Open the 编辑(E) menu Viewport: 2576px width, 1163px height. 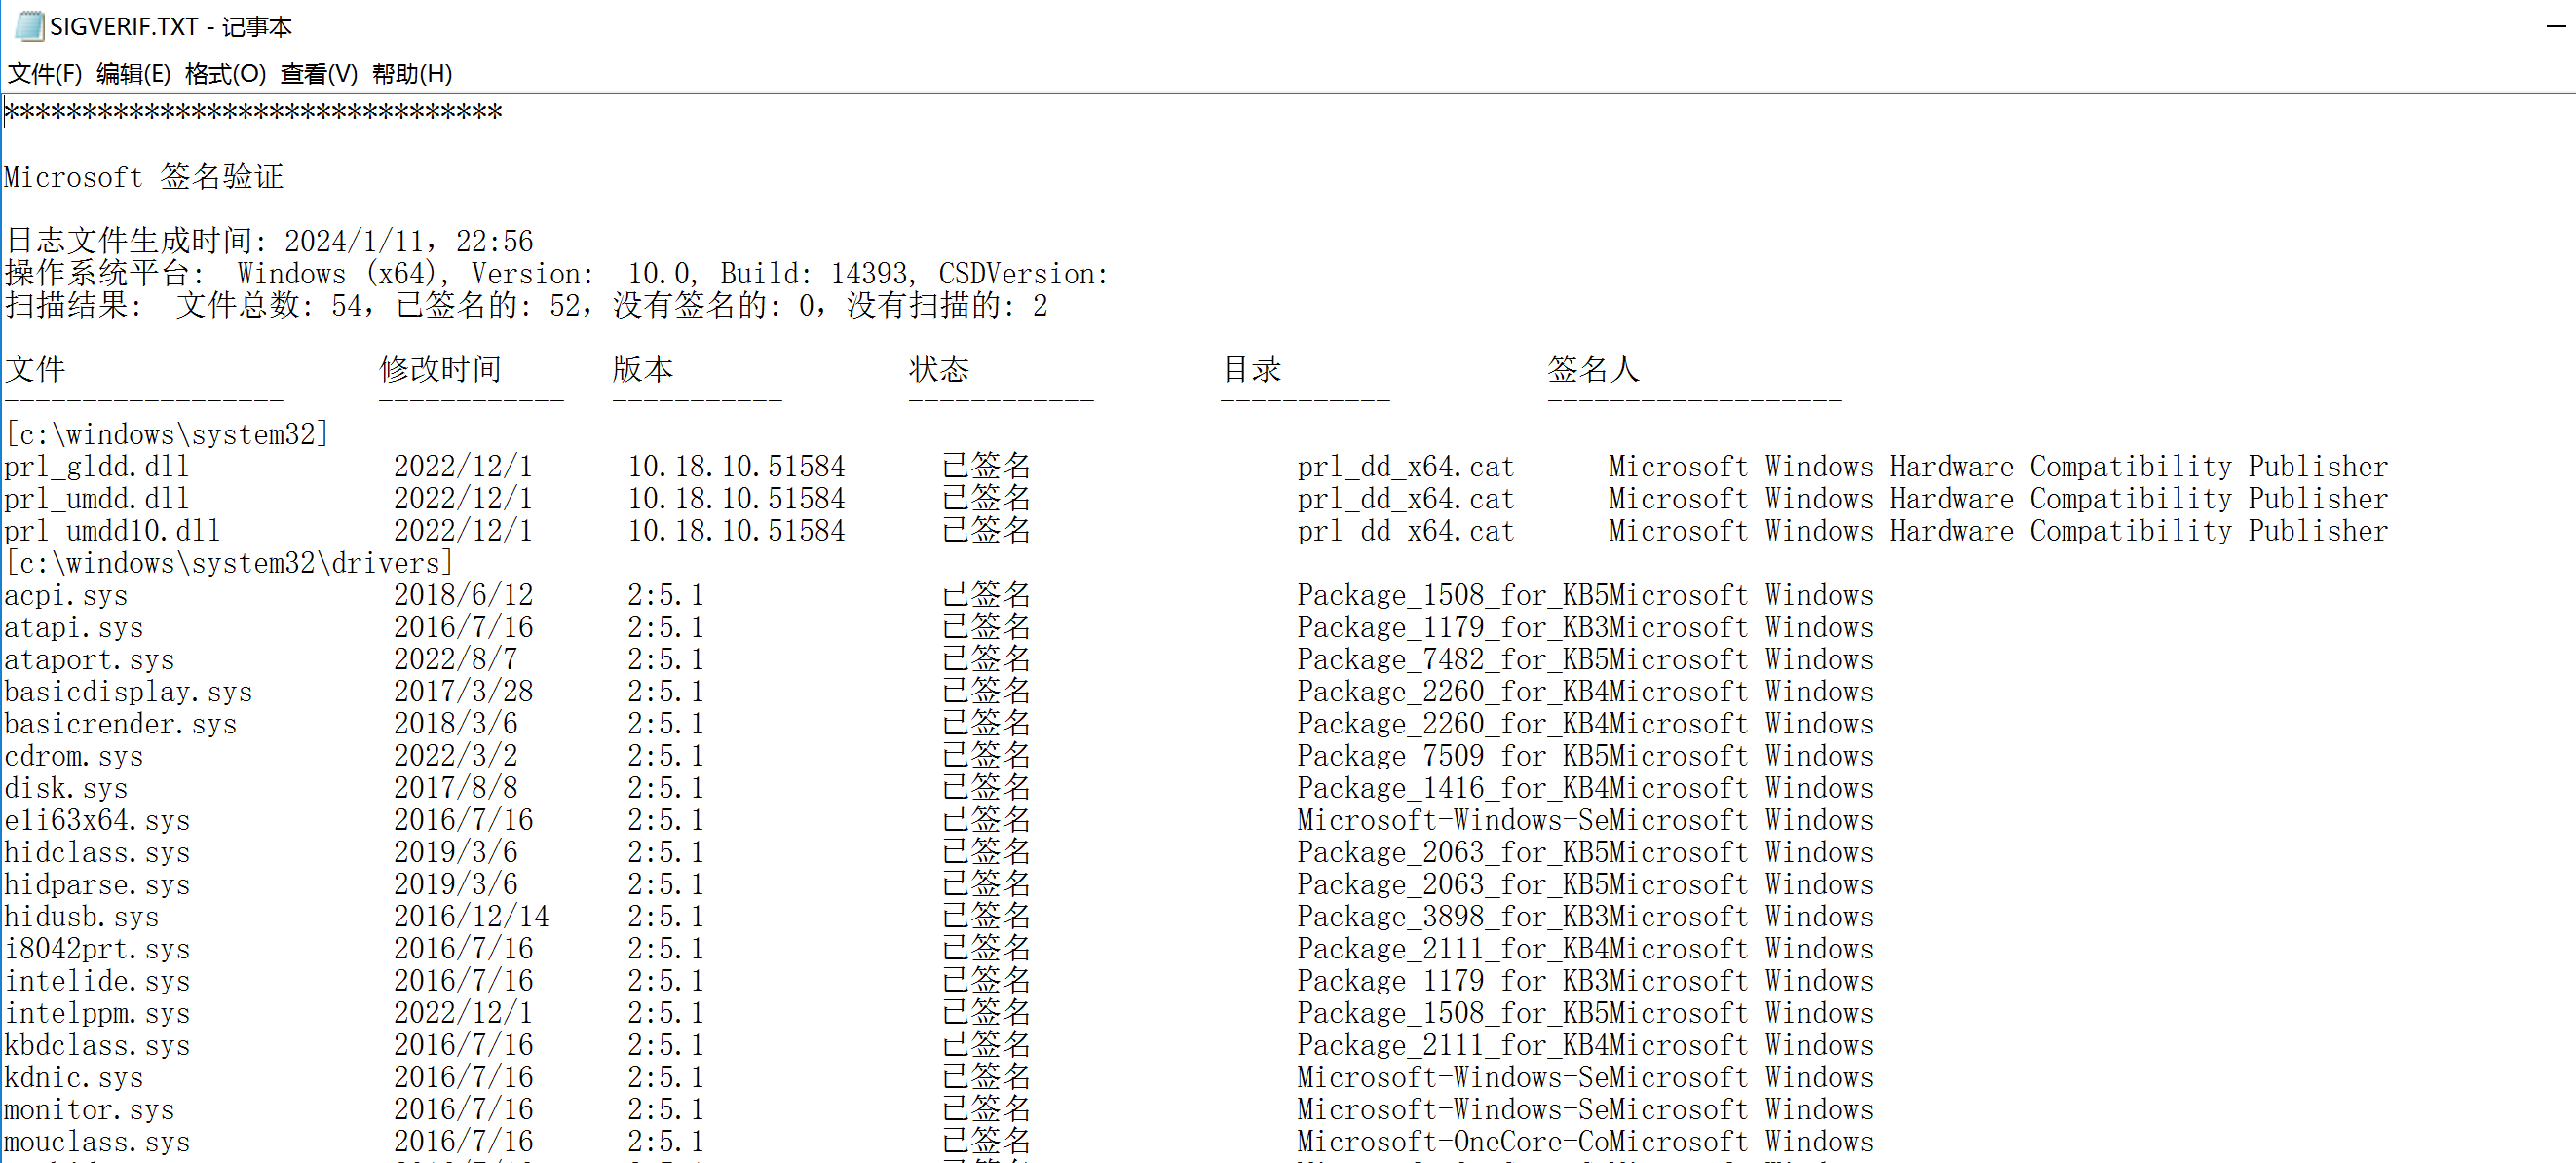(x=133, y=74)
